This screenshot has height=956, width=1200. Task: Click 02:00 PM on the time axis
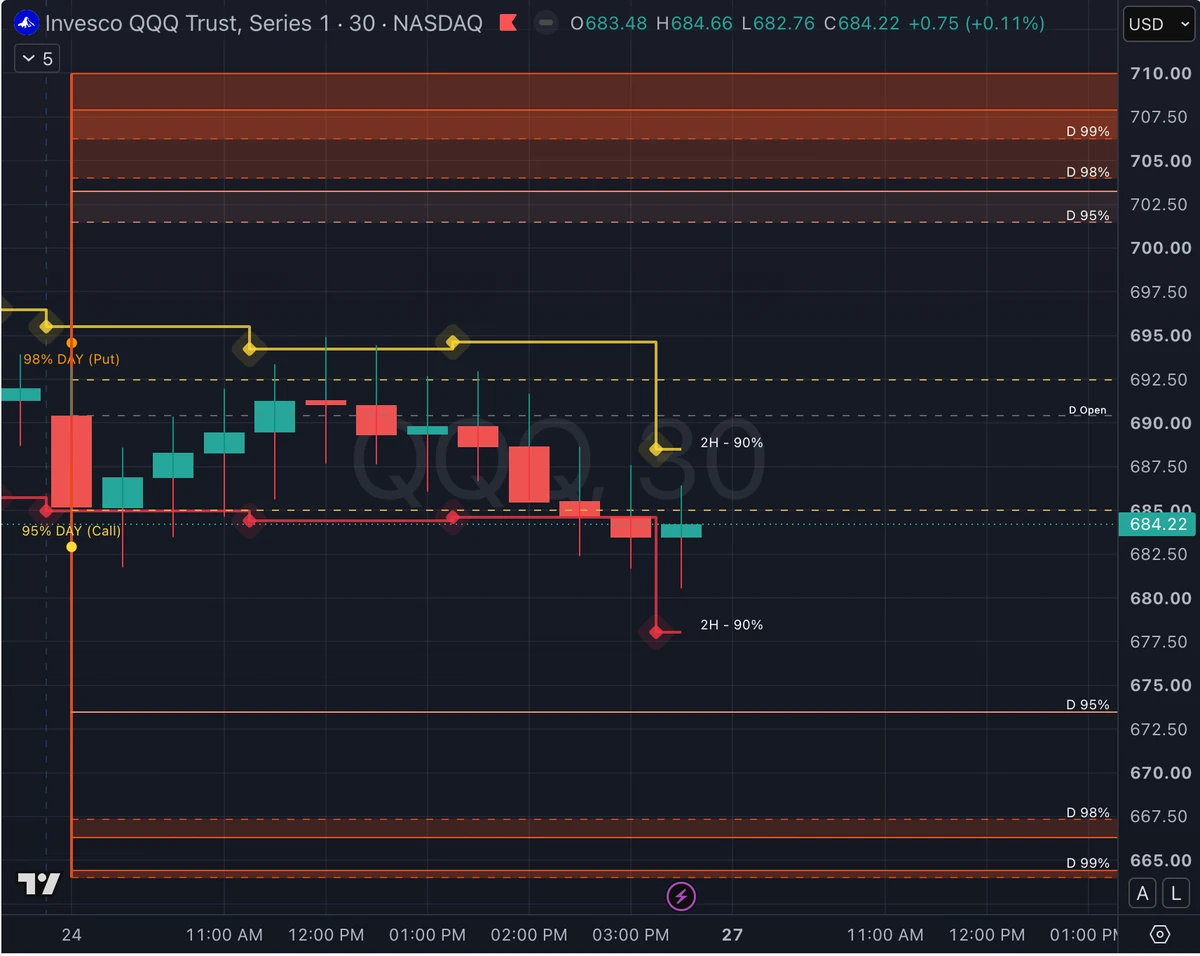pyautogui.click(x=529, y=934)
